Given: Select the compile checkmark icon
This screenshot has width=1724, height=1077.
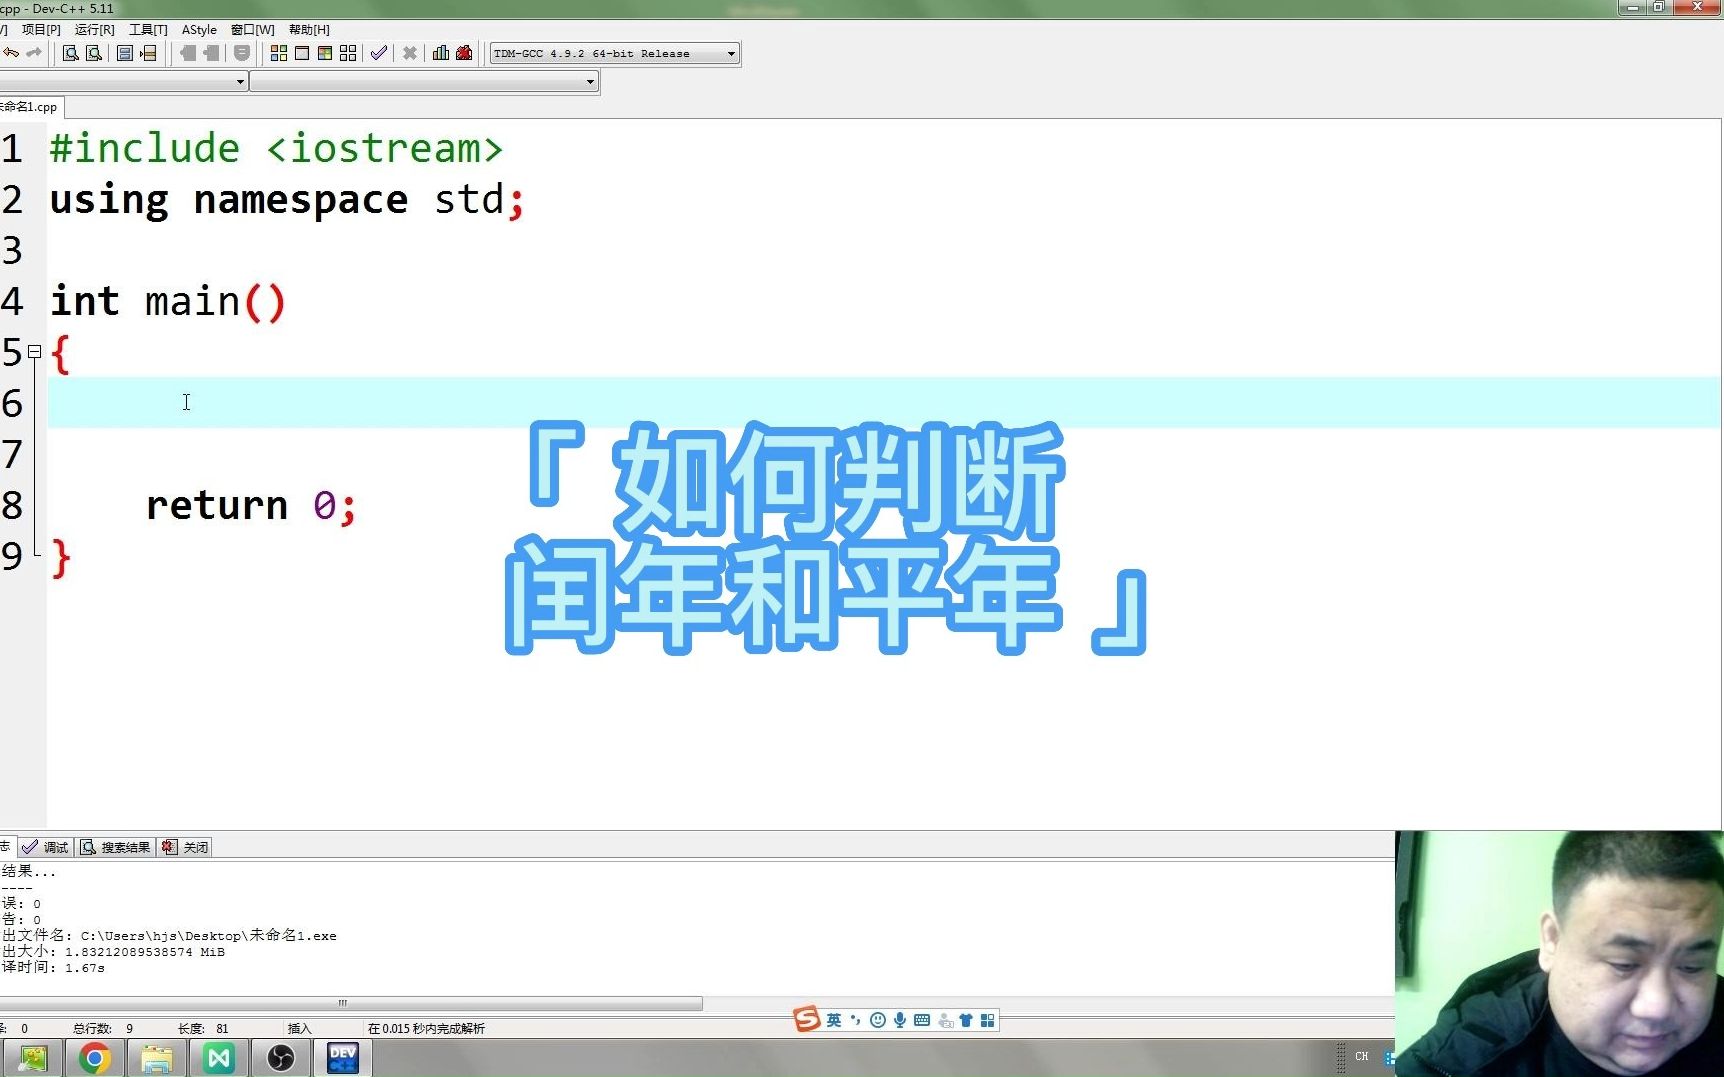Looking at the screenshot, I should (x=378, y=53).
